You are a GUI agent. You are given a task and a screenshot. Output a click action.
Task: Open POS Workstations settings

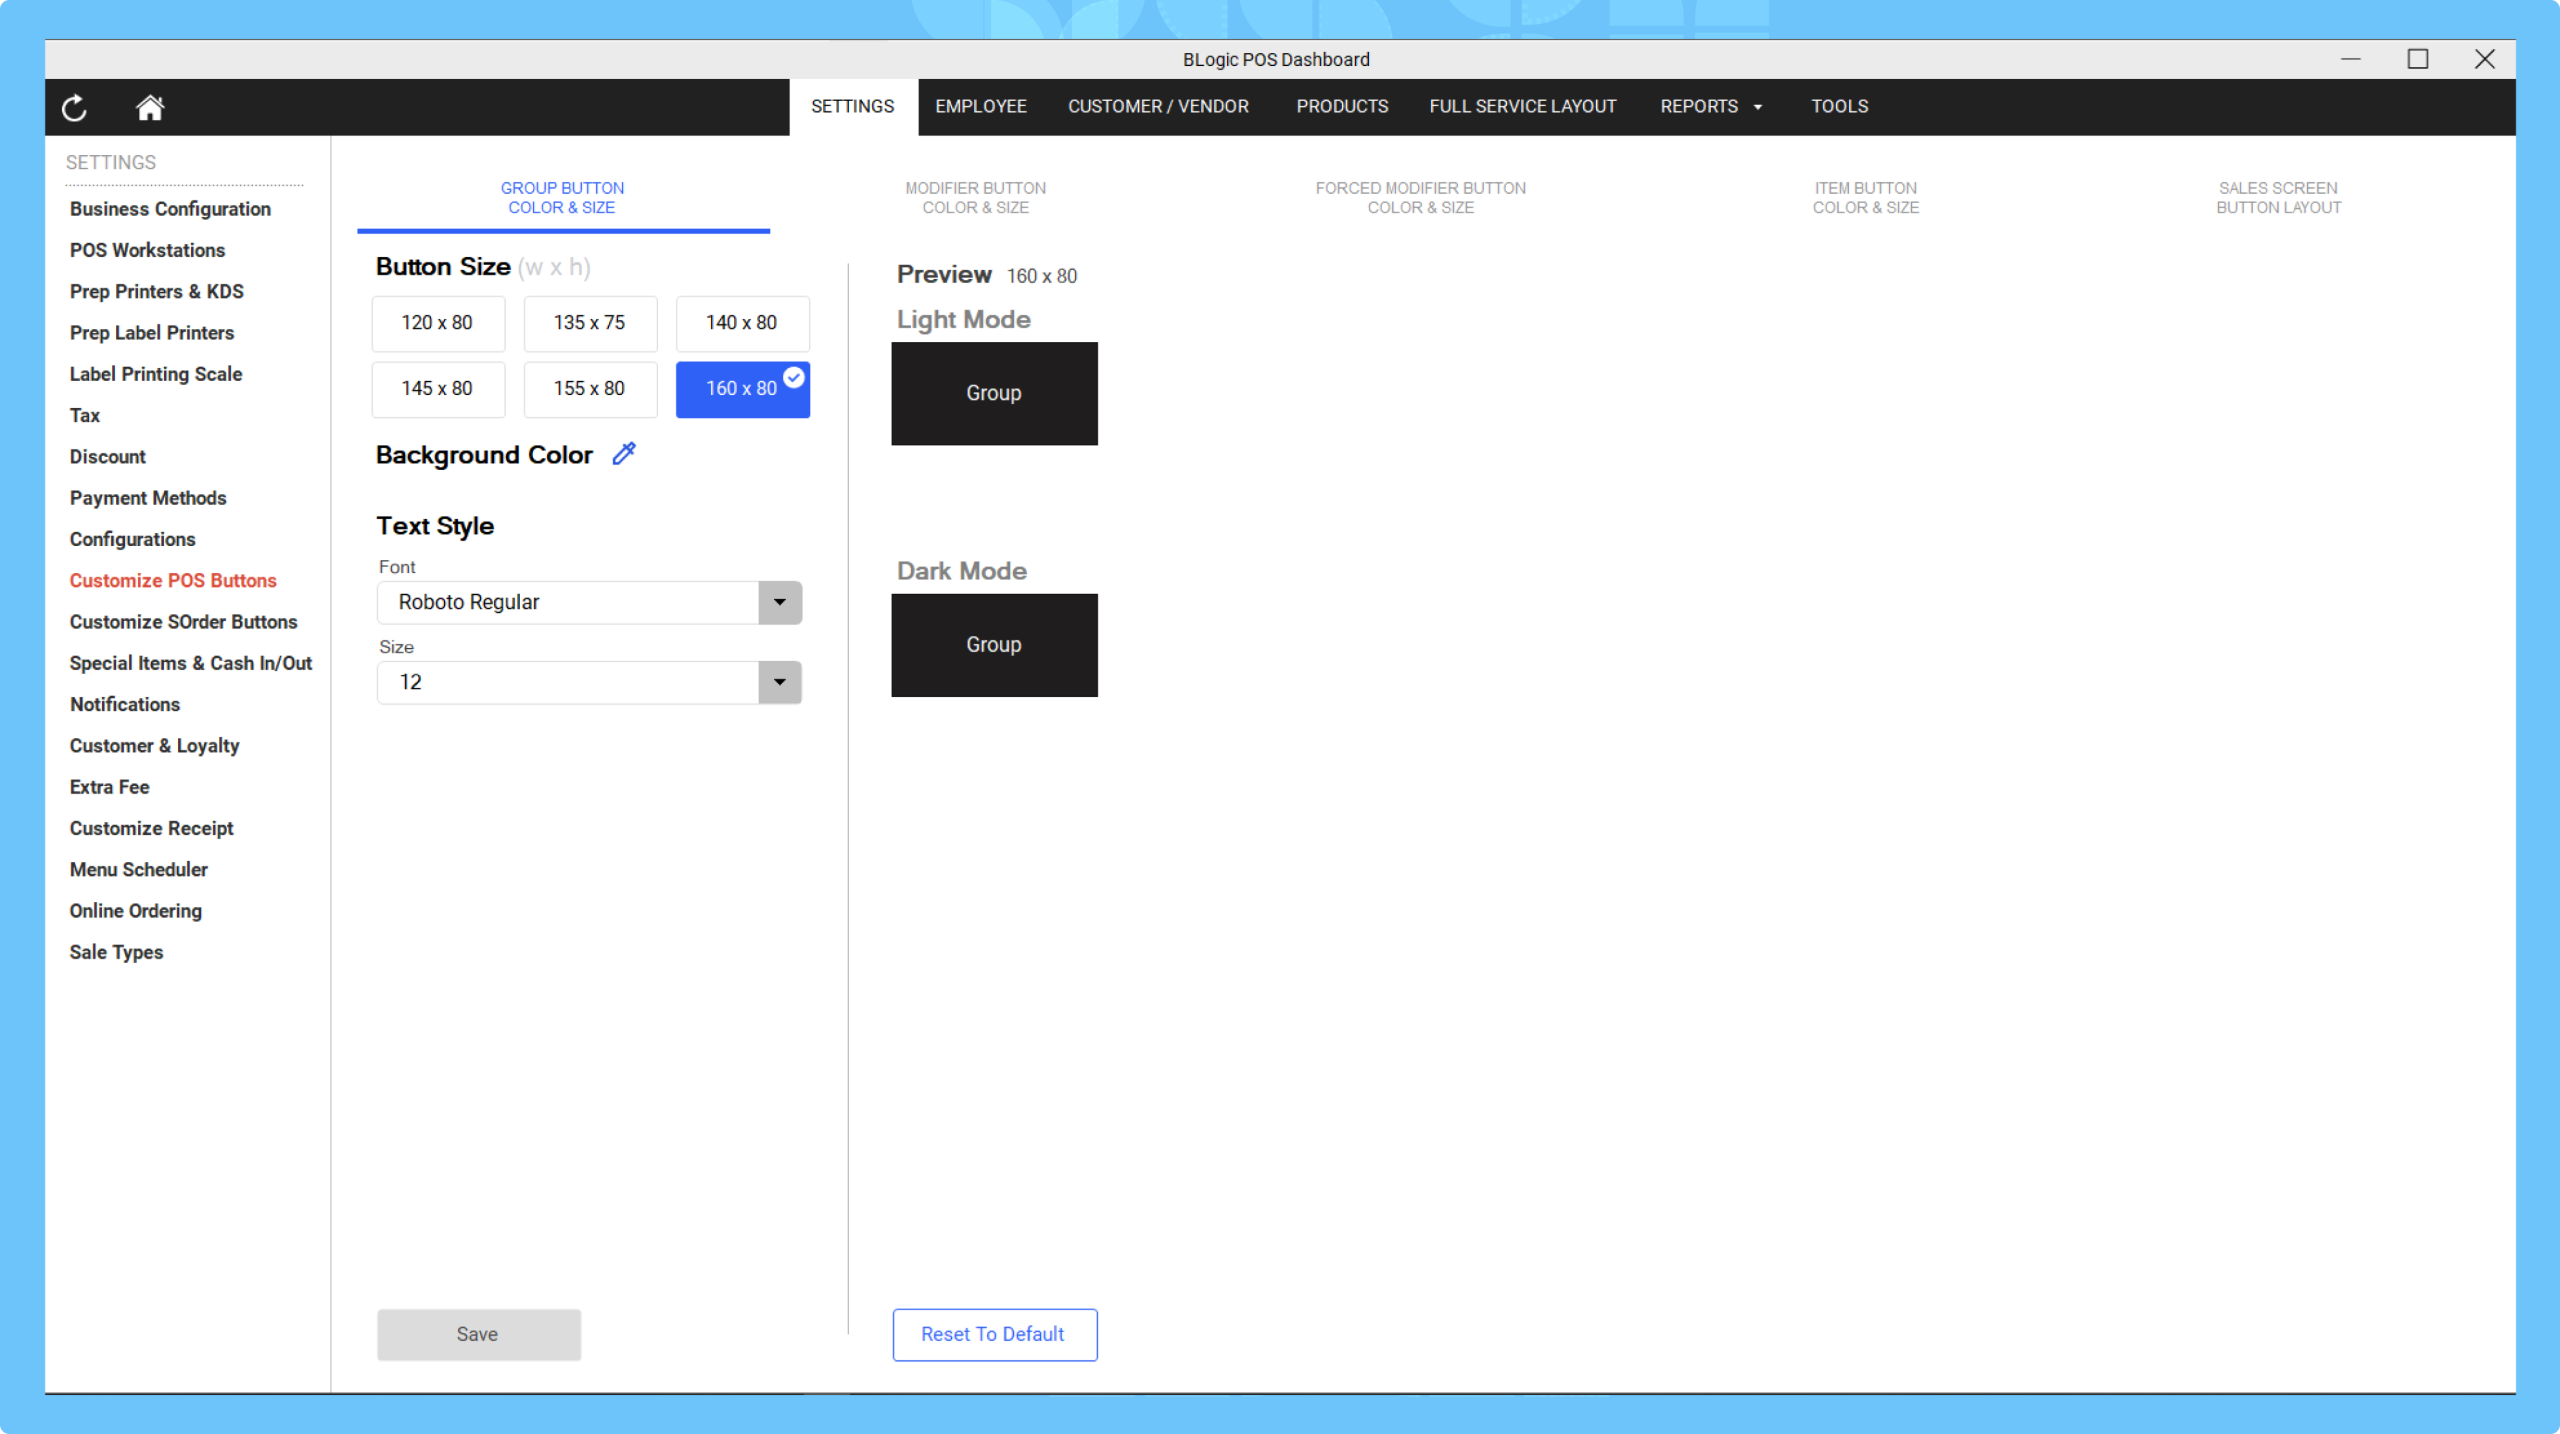pyautogui.click(x=147, y=250)
